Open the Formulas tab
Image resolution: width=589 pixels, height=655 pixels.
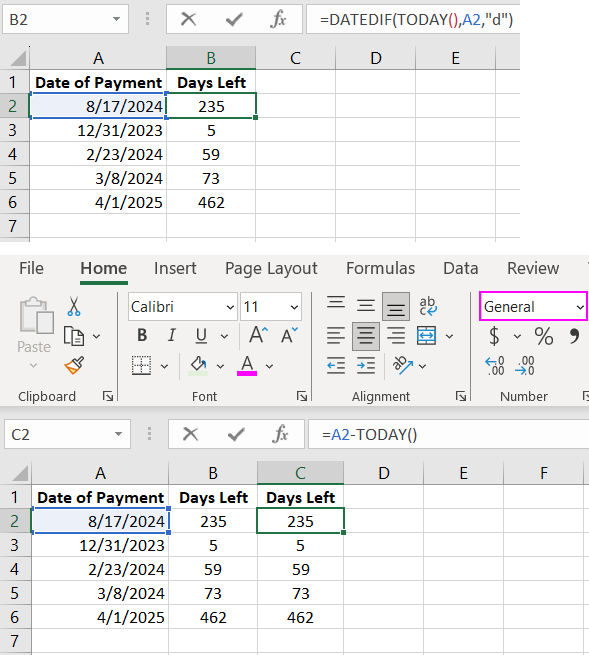[x=381, y=268]
